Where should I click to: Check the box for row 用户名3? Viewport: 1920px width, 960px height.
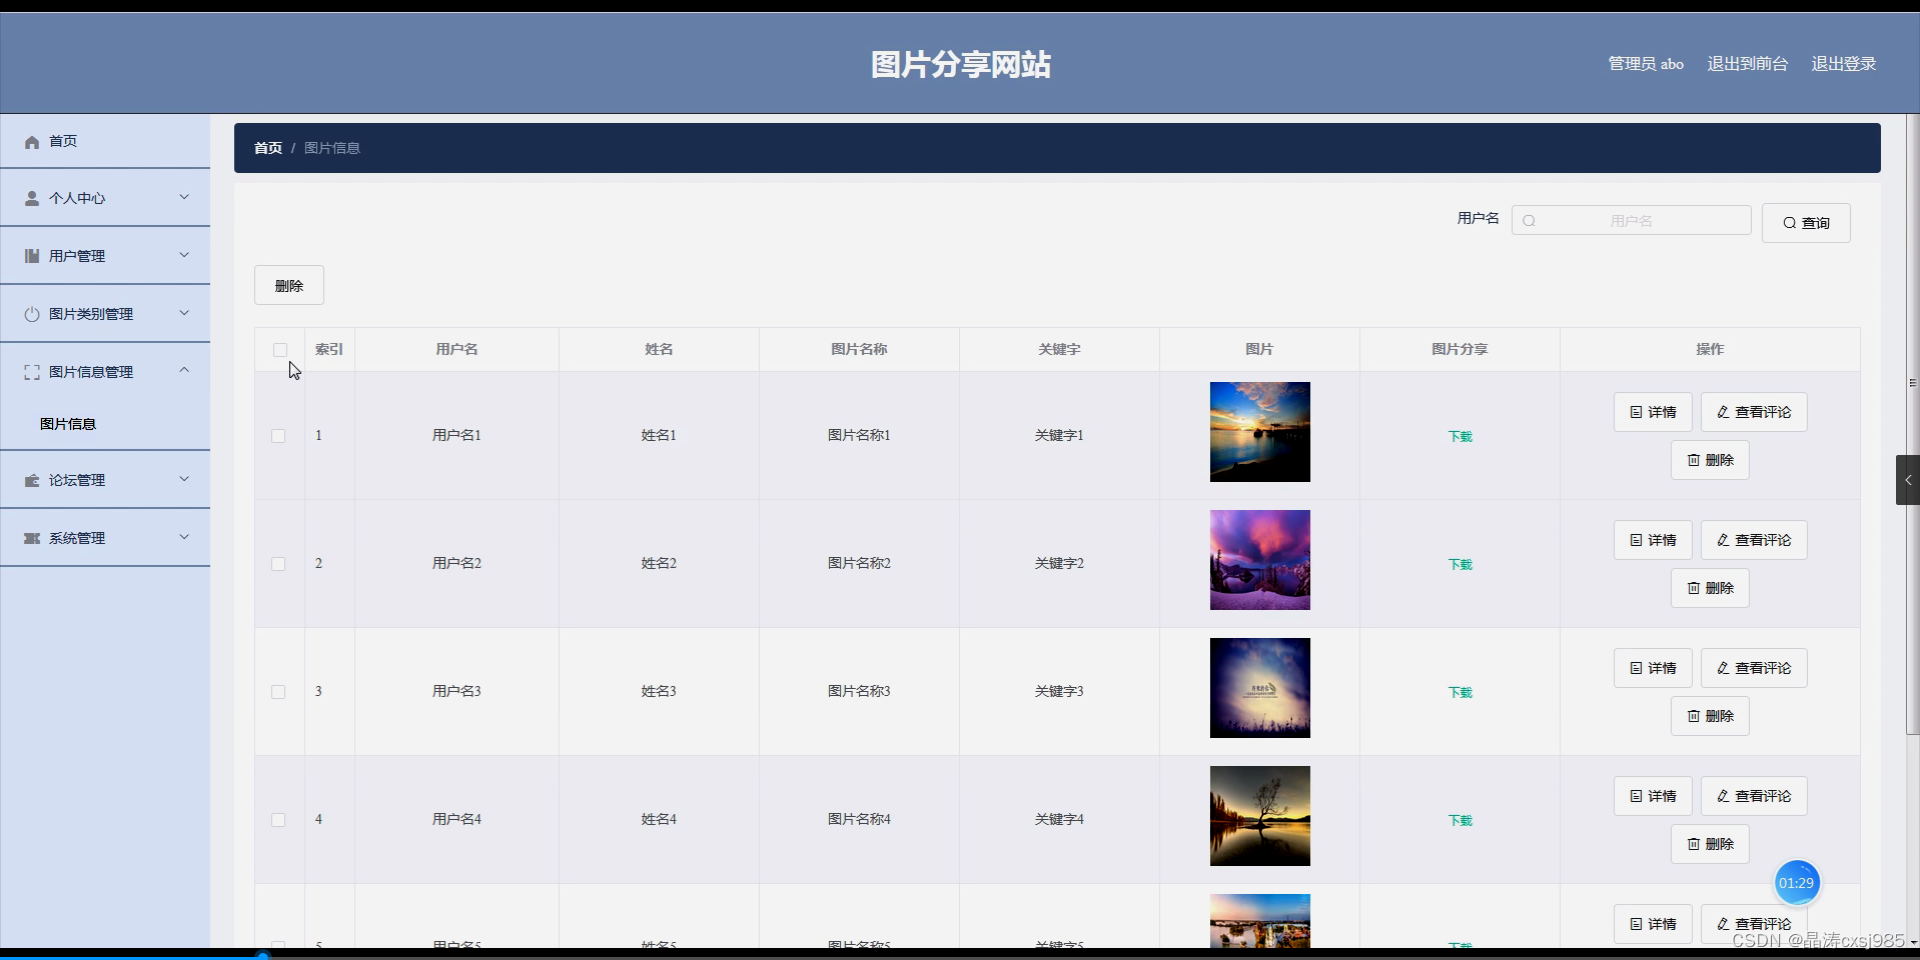[x=278, y=692]
